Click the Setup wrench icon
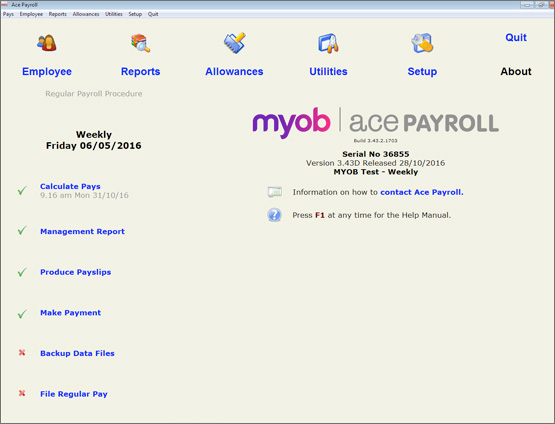 pyautogui.click(x=422, y=43)
